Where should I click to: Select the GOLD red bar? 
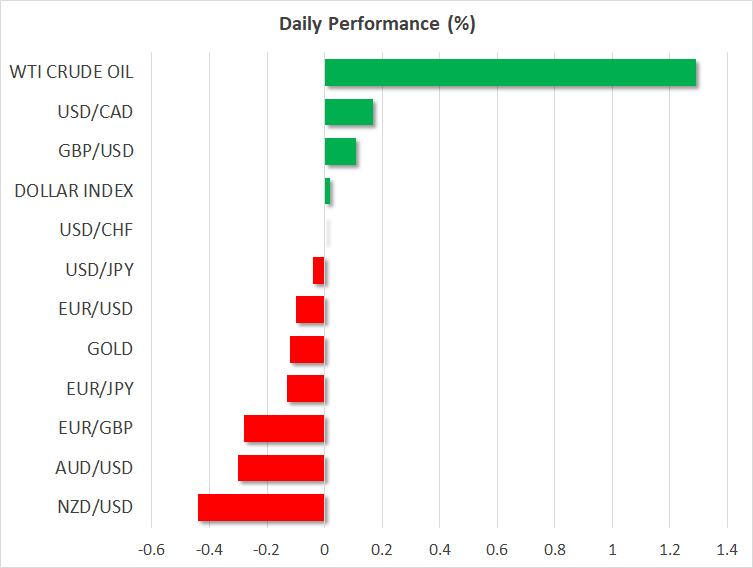pyautogui.click(x=307, y=350)
